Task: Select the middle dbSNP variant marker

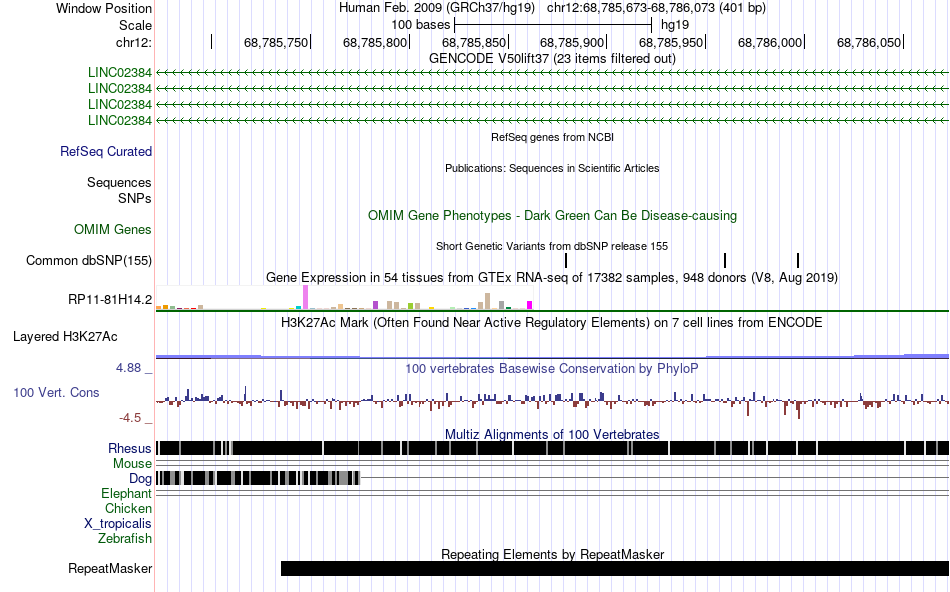Action: tap(725, 261)
